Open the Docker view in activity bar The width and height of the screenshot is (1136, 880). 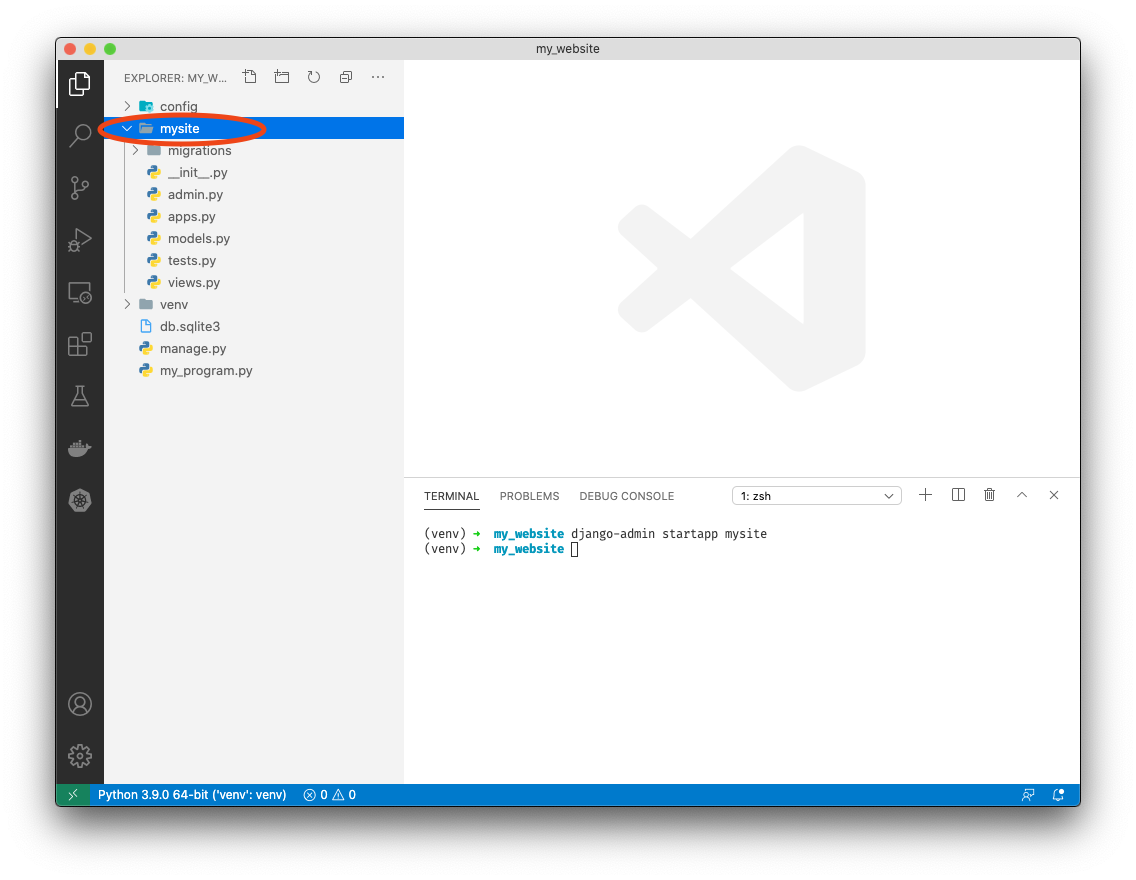click(x=80, y=449)
